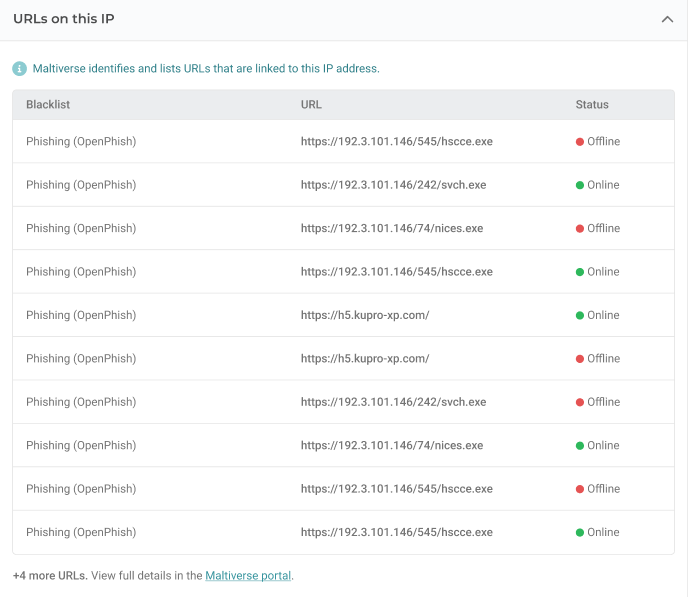
Task: Click the 'URLs on this IP' panel title
Action: click(64, 19)
